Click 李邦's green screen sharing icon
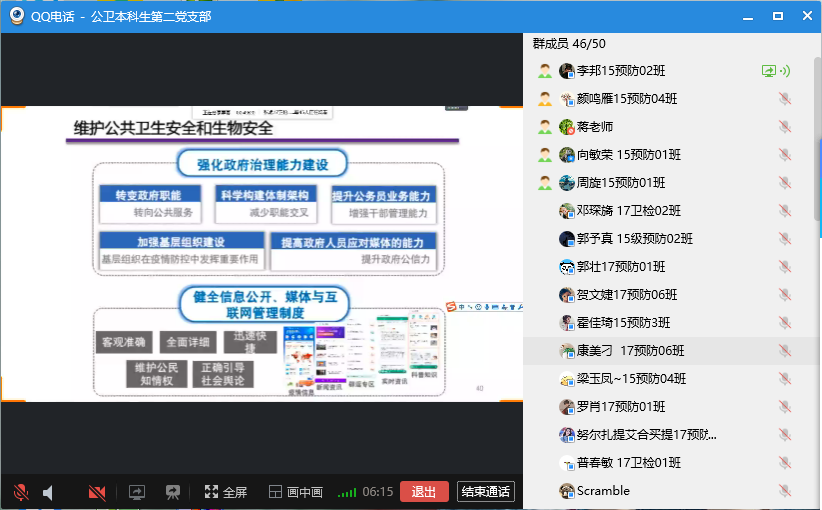Viewport: 822px width, 510px height. [769, 71]
